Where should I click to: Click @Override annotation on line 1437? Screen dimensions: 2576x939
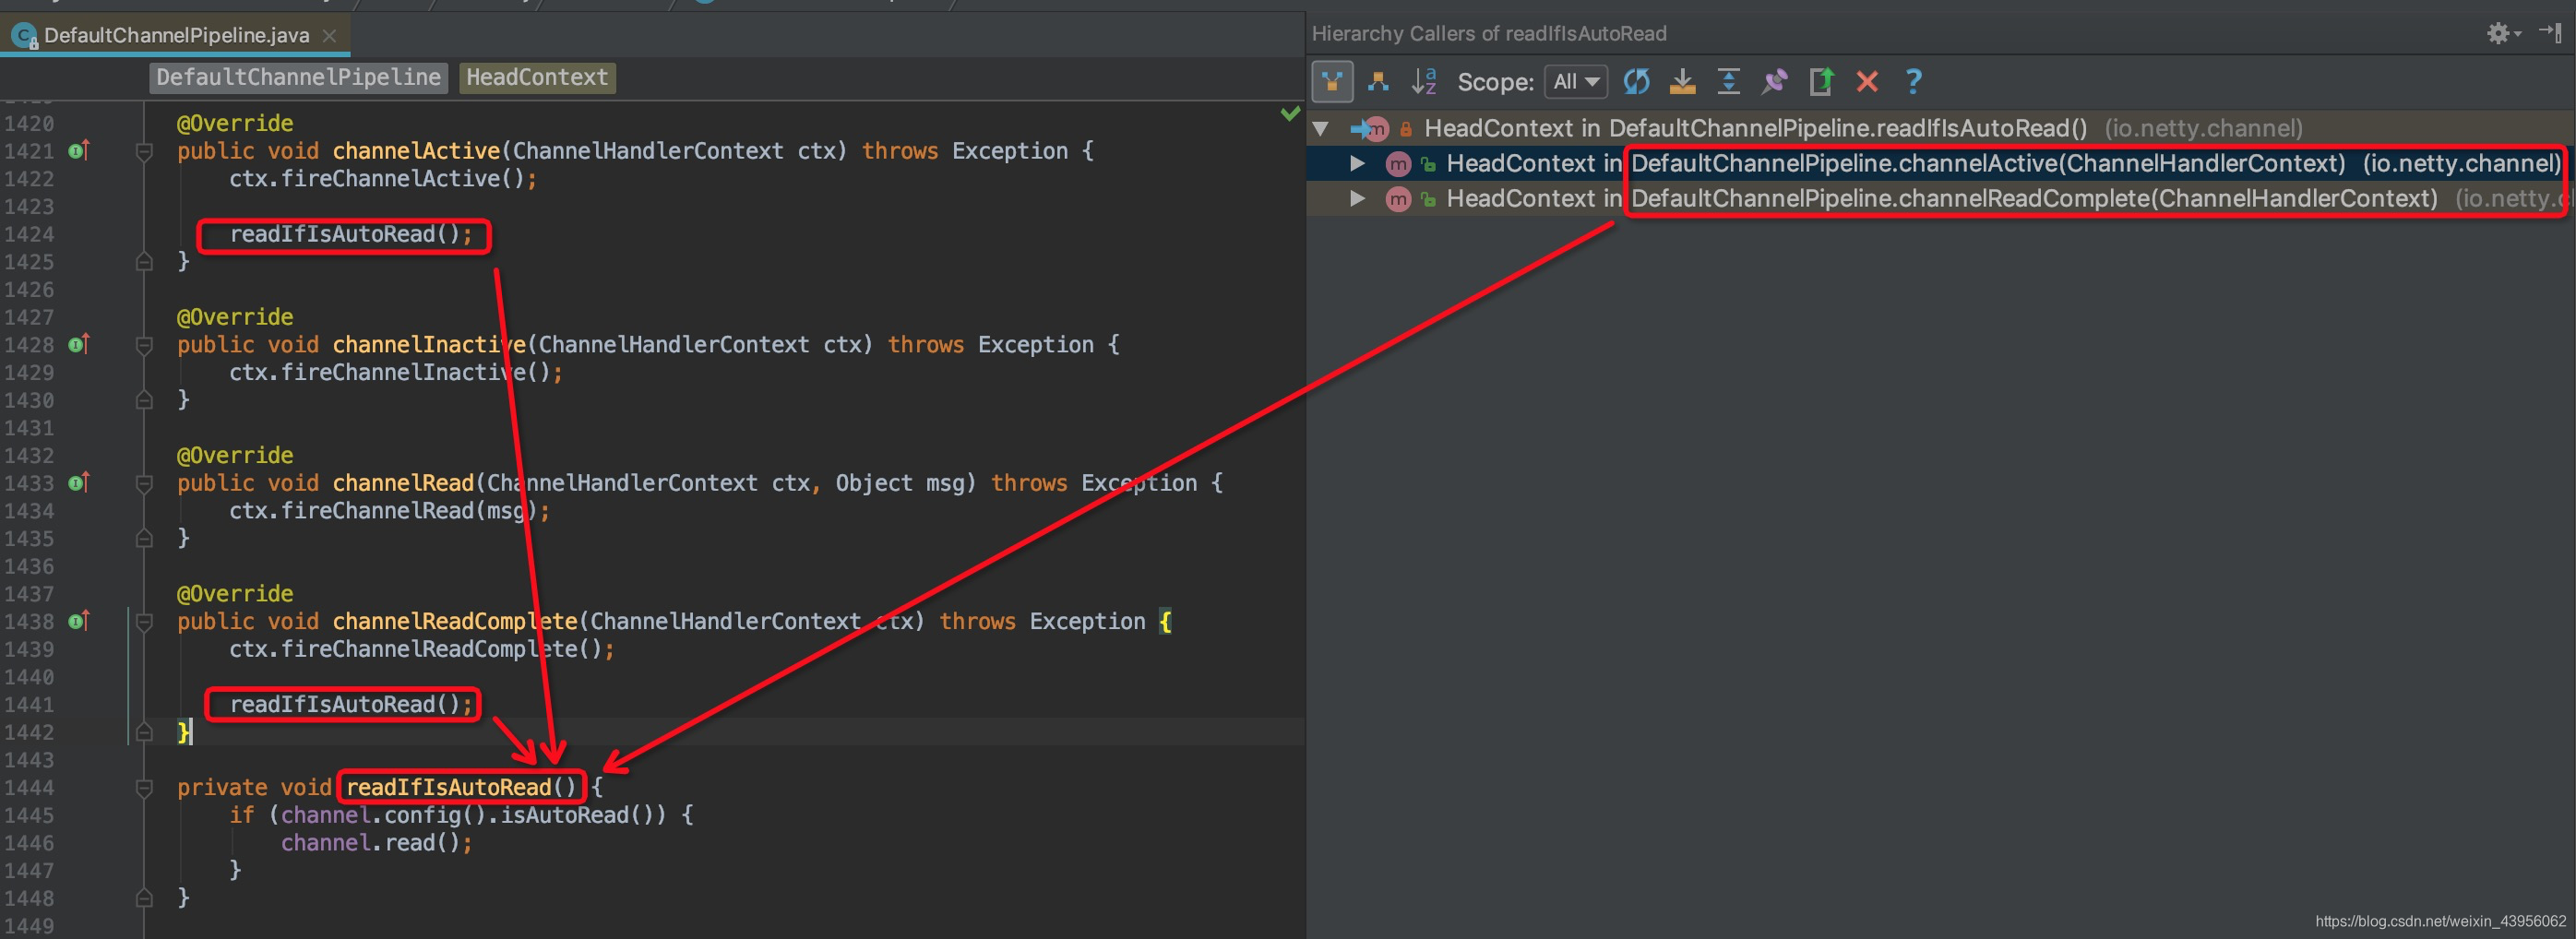pyautogui.click(x=235, y=594)
